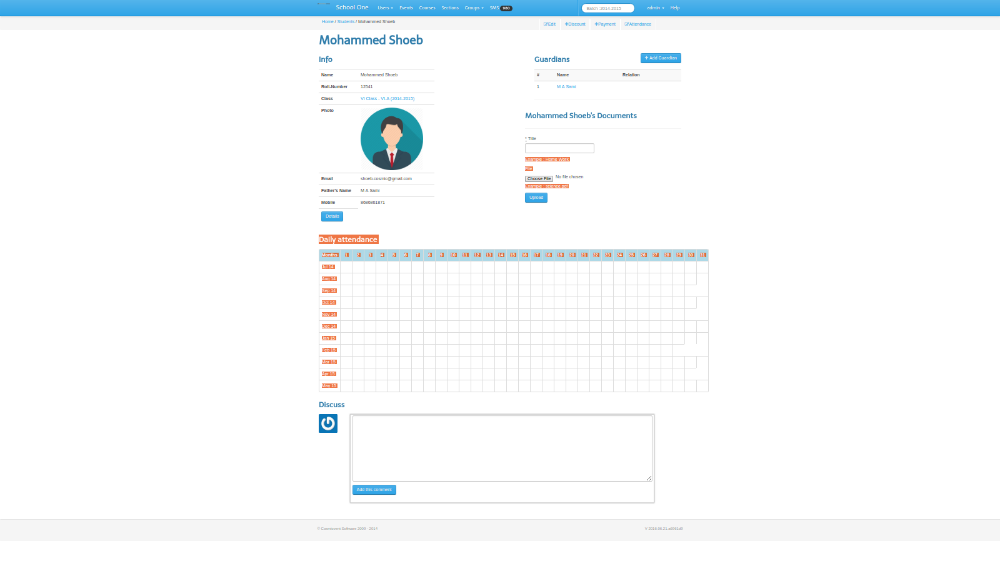This screenshot has height=563, width=1000.
Task: Open the Help link in the navbar
Action: click(675, 8)
